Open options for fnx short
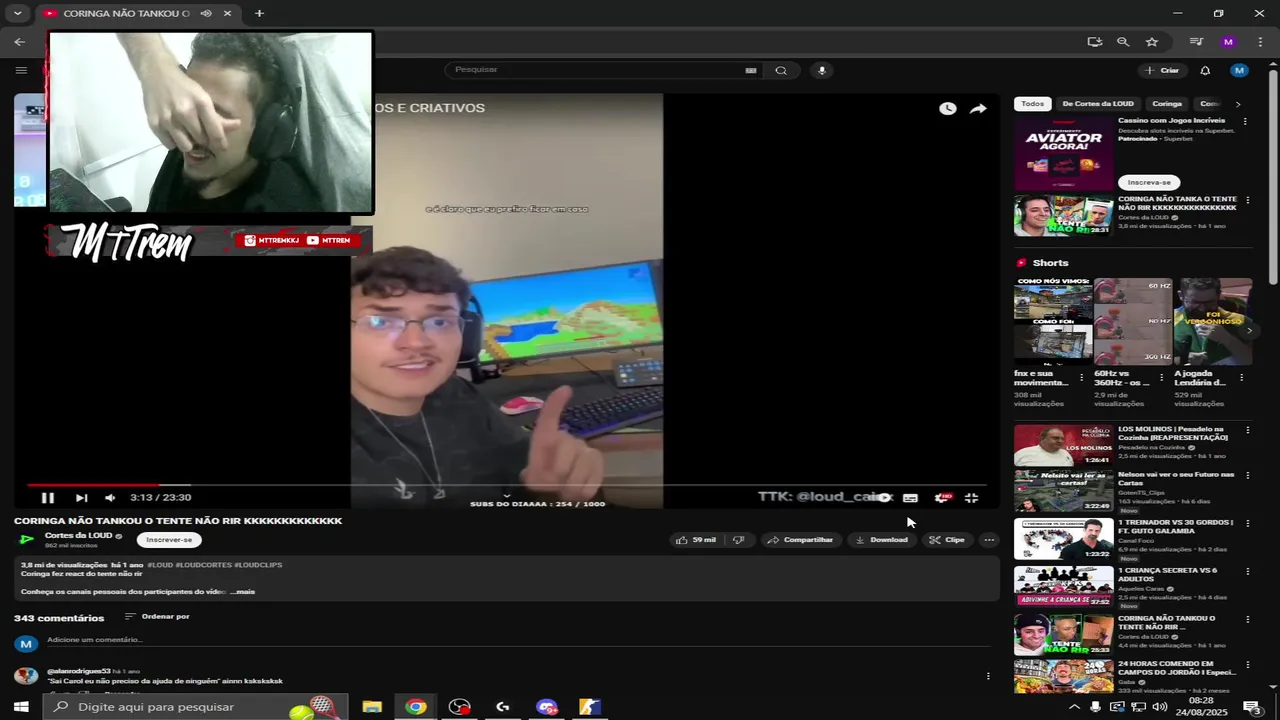 click(x=1081, y=378)
